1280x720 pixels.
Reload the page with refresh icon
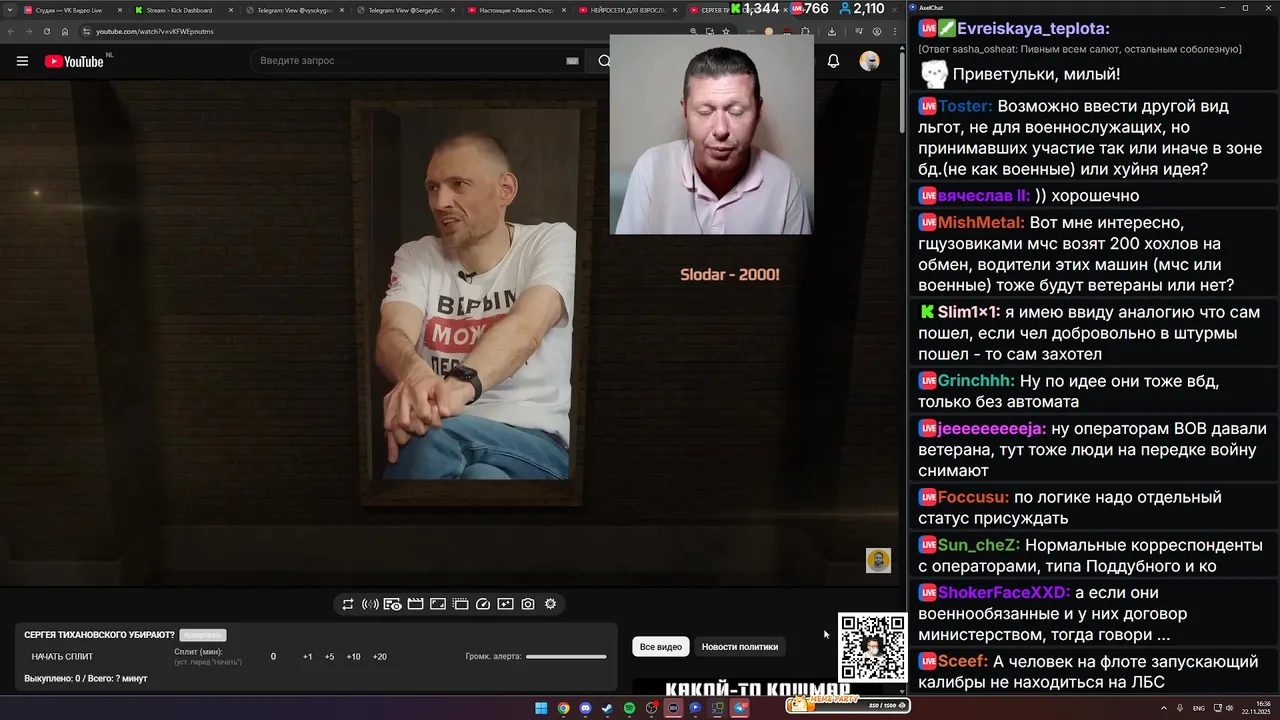point(48,31)
